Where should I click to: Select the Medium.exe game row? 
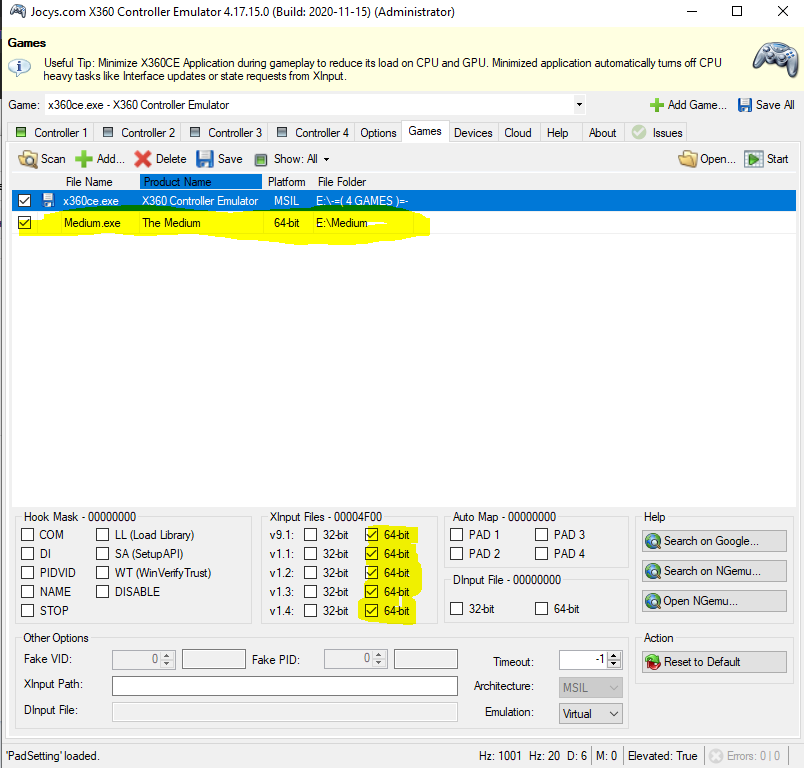404,223
